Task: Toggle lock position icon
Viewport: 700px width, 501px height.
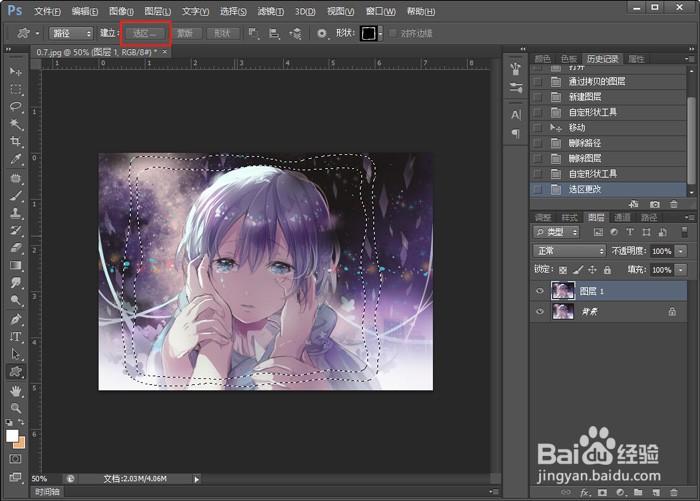Action: pos(592,270)
